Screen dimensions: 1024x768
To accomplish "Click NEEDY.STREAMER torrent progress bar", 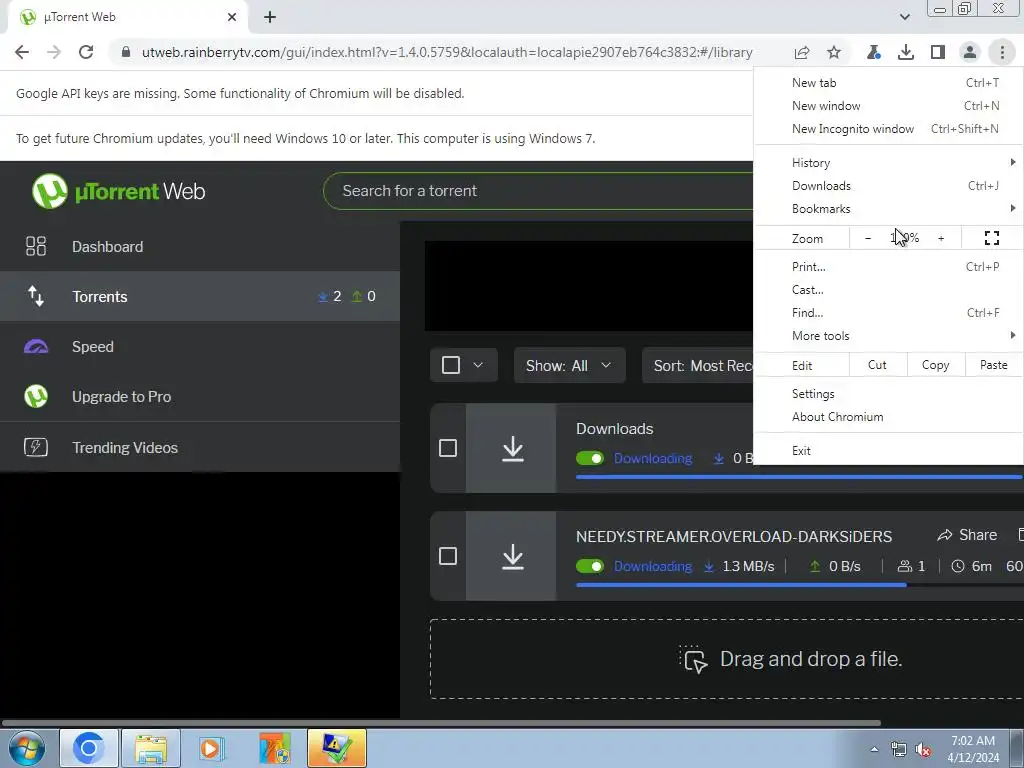I will 799,585.
